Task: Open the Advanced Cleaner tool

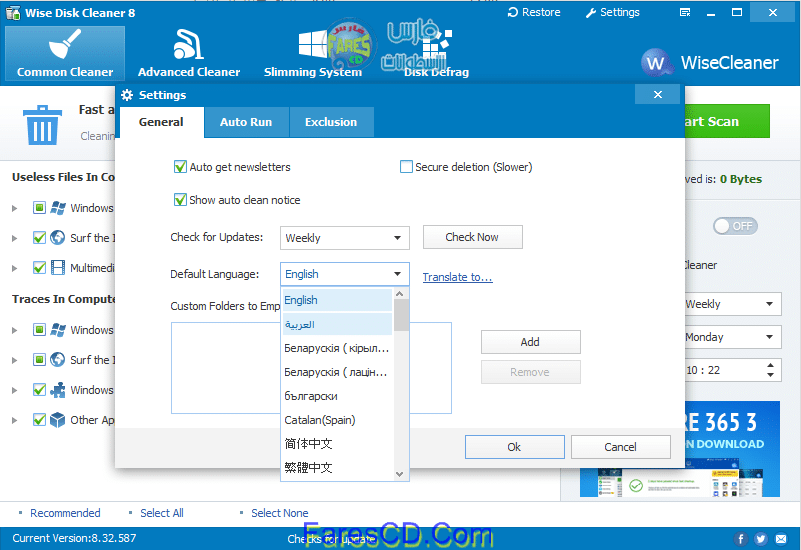Action: click(x=189, y=54)
